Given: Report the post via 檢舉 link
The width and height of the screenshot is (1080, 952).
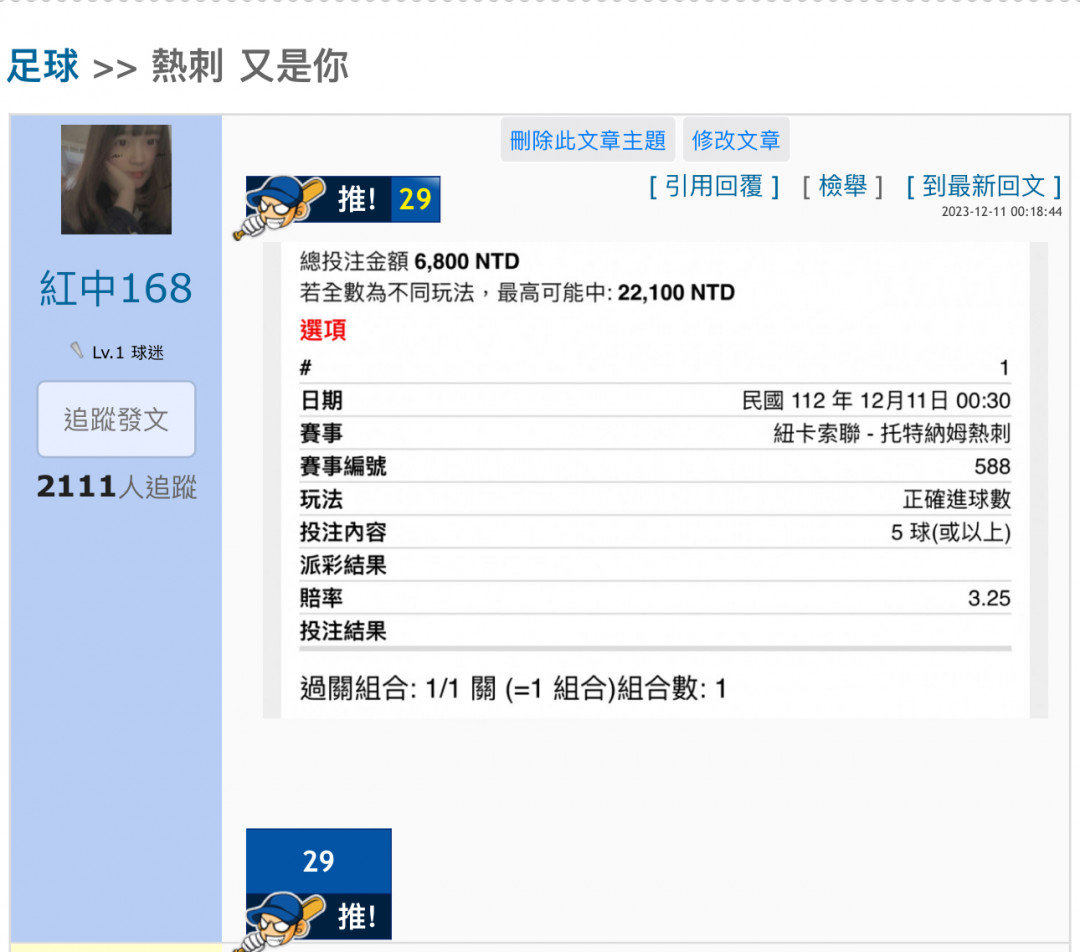Looking at the screenshot, I should [x=842, y=186].
